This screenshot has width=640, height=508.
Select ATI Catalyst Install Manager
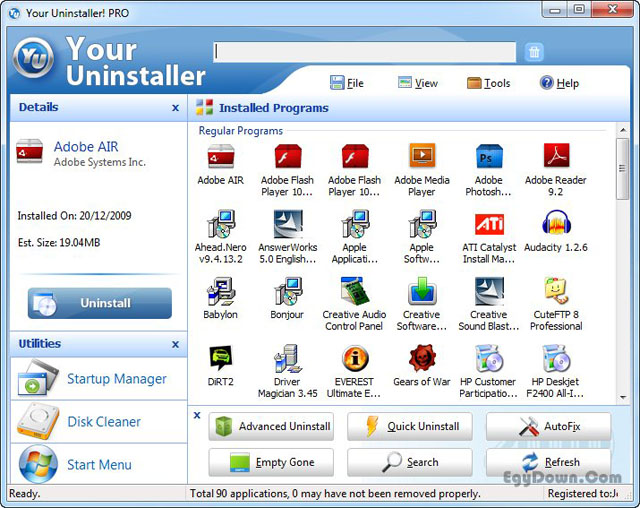[x=489, y=224]
